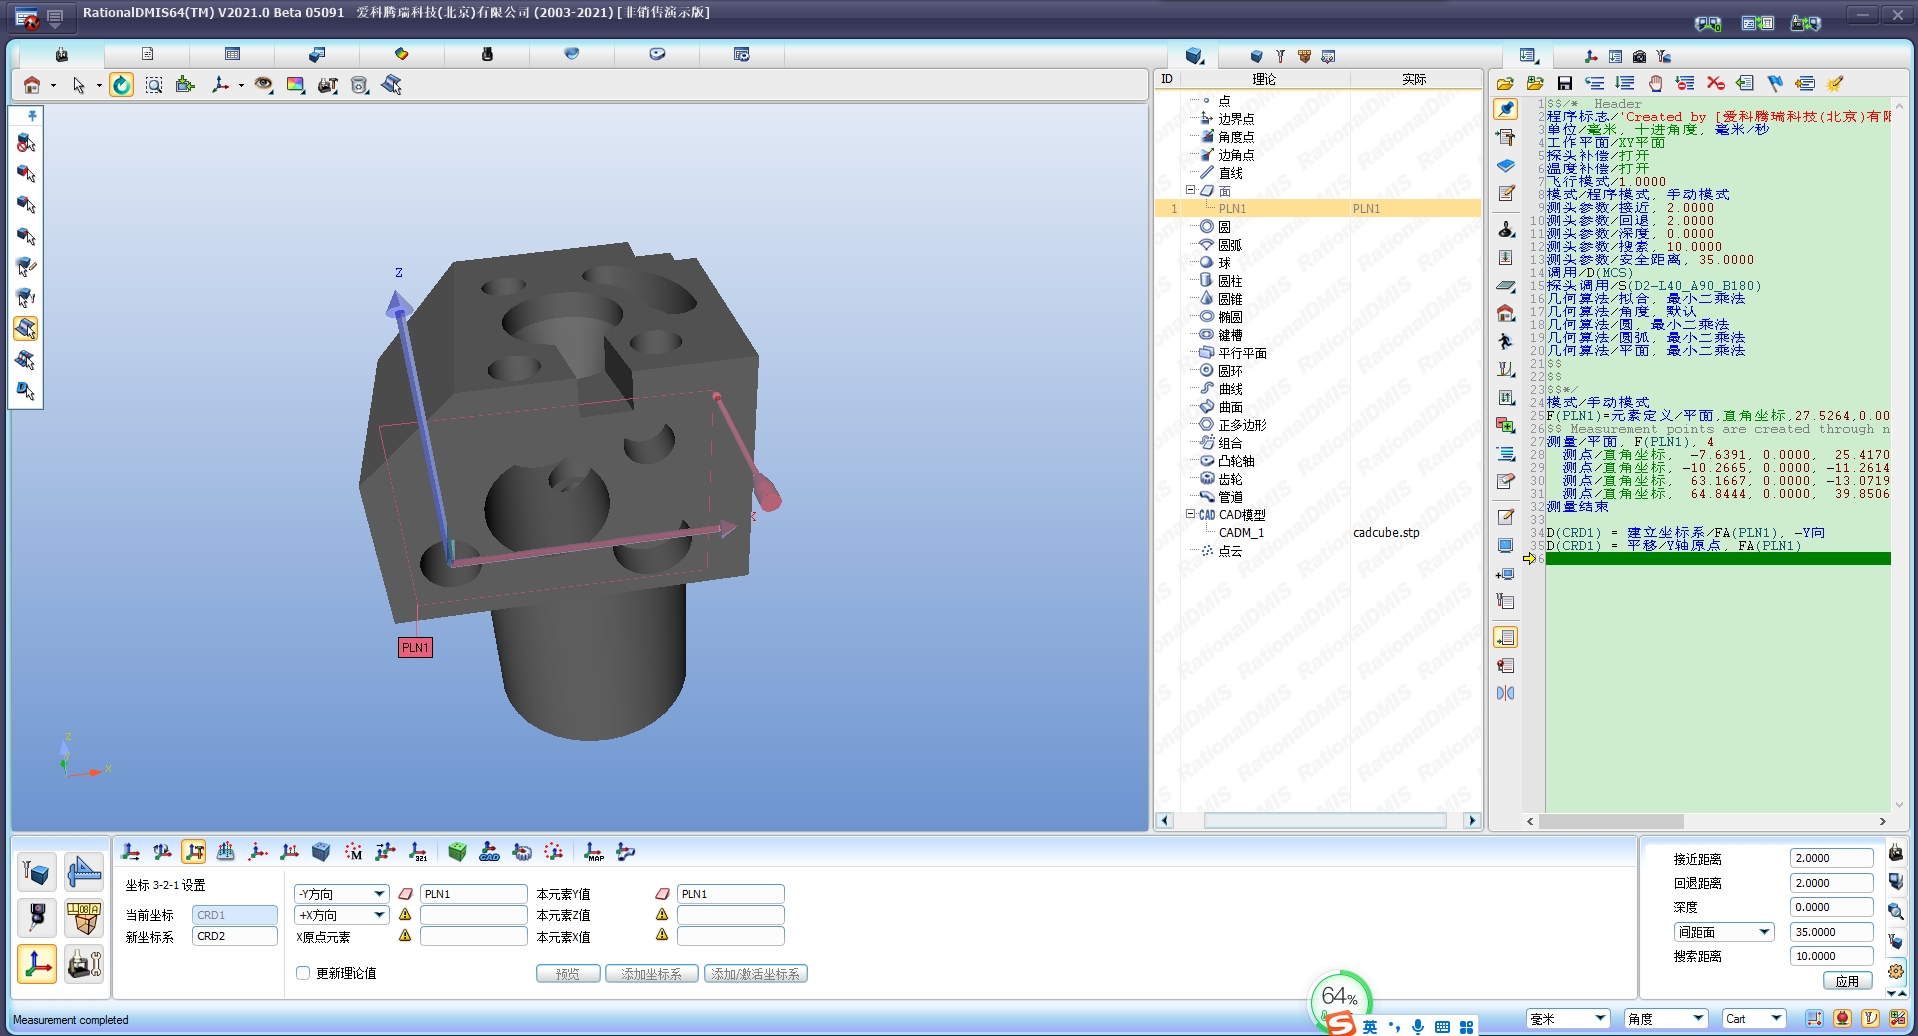Viewport: 1918px width, 1036px height.
Task: Click the CAD alignment icon
Action: tap(489, 852)
